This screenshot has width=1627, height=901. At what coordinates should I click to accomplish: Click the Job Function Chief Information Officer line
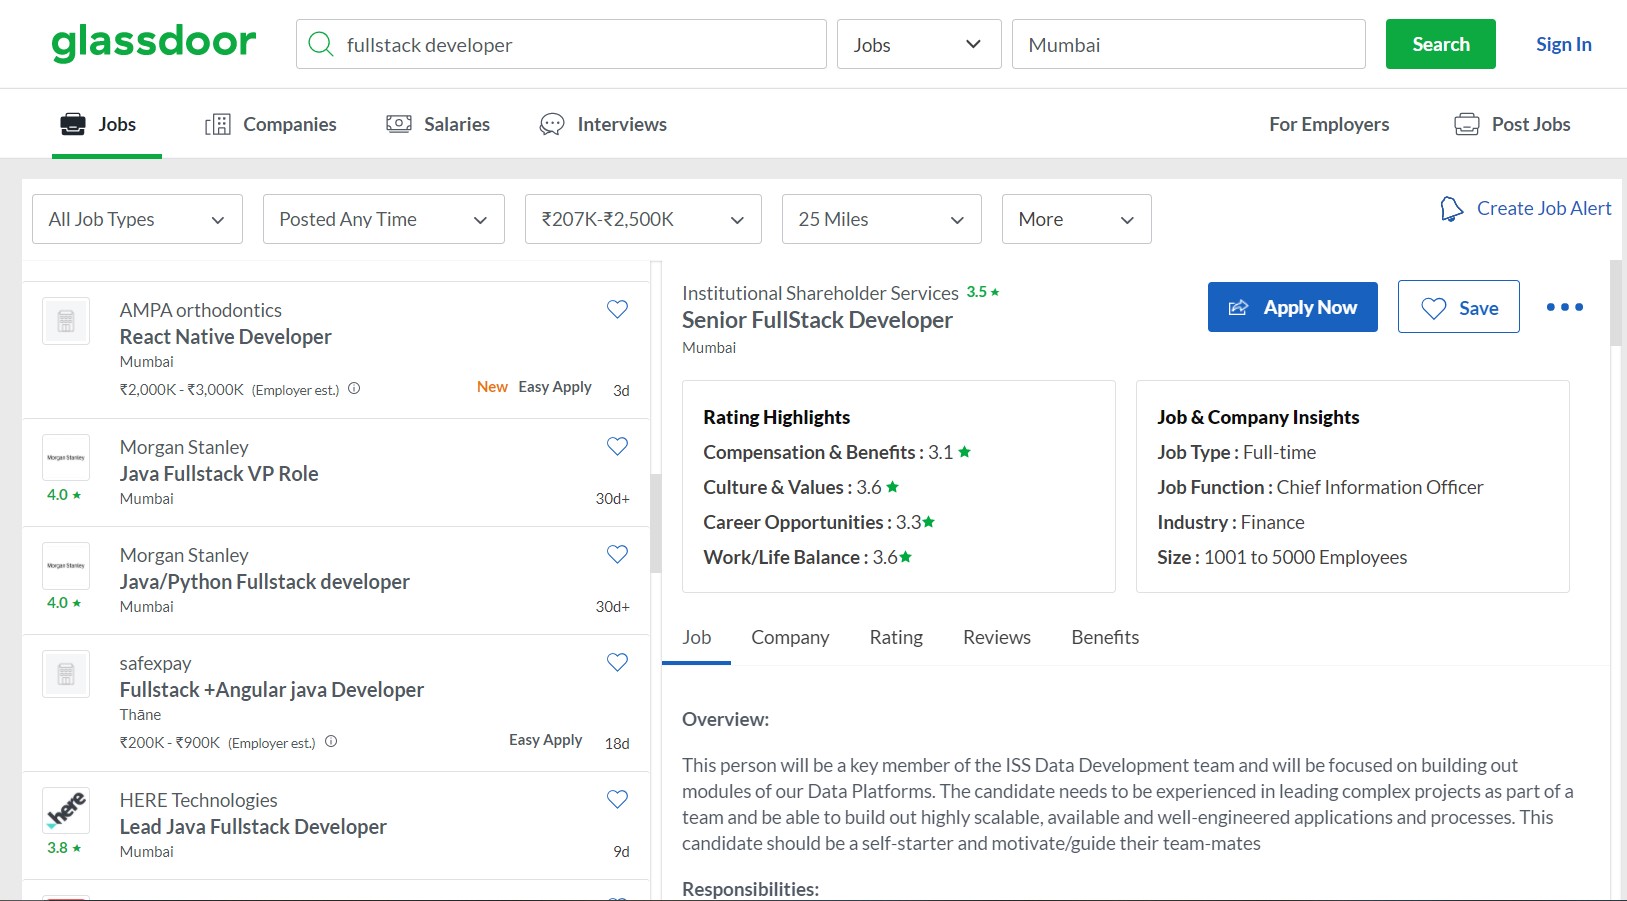pos(1320,487)
